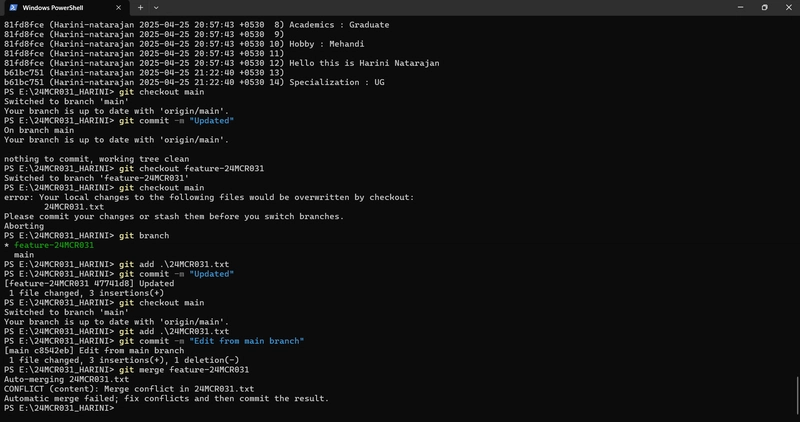800x422 pixels.
Task: Open a new tab with plus icon
Action: (140, 8)
